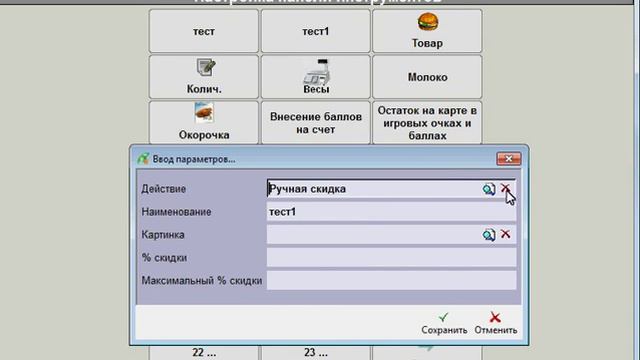Click the Товар button with burger icon
Screen dimensions: 640x360
point(427,31)
